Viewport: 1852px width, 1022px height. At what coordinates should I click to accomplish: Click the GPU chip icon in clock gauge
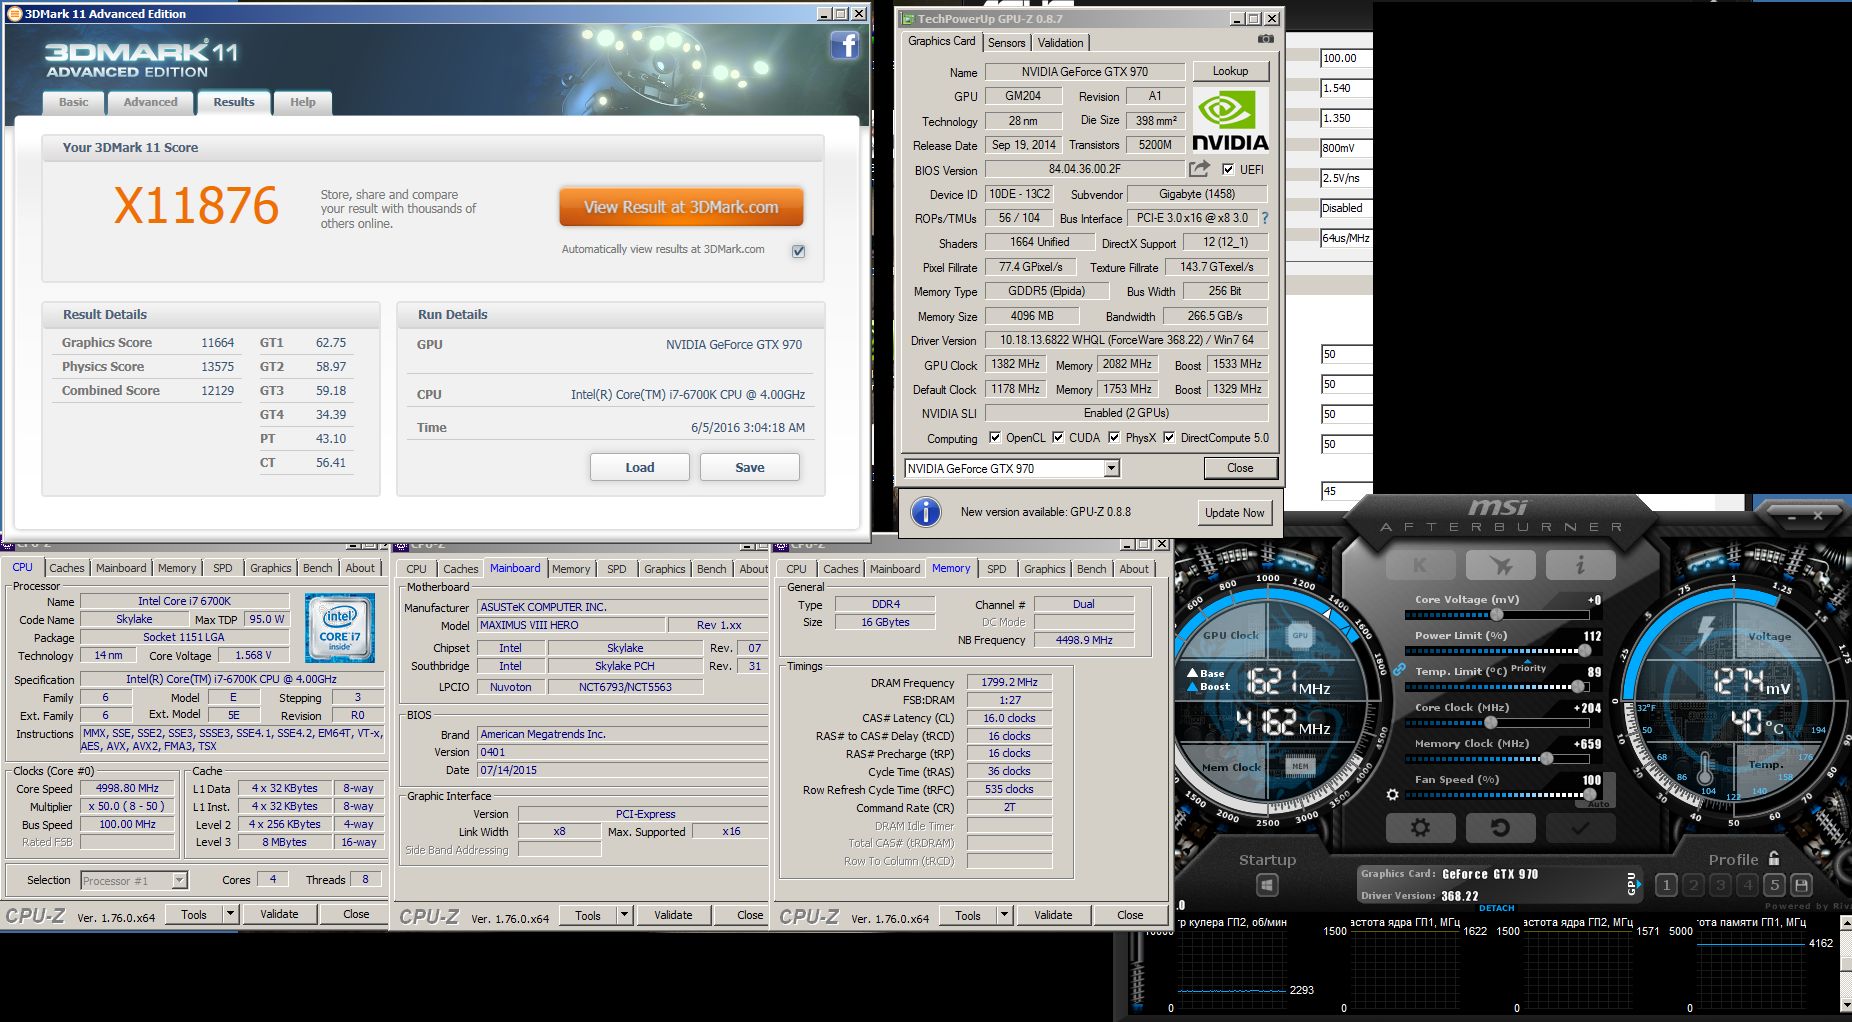1300,635
